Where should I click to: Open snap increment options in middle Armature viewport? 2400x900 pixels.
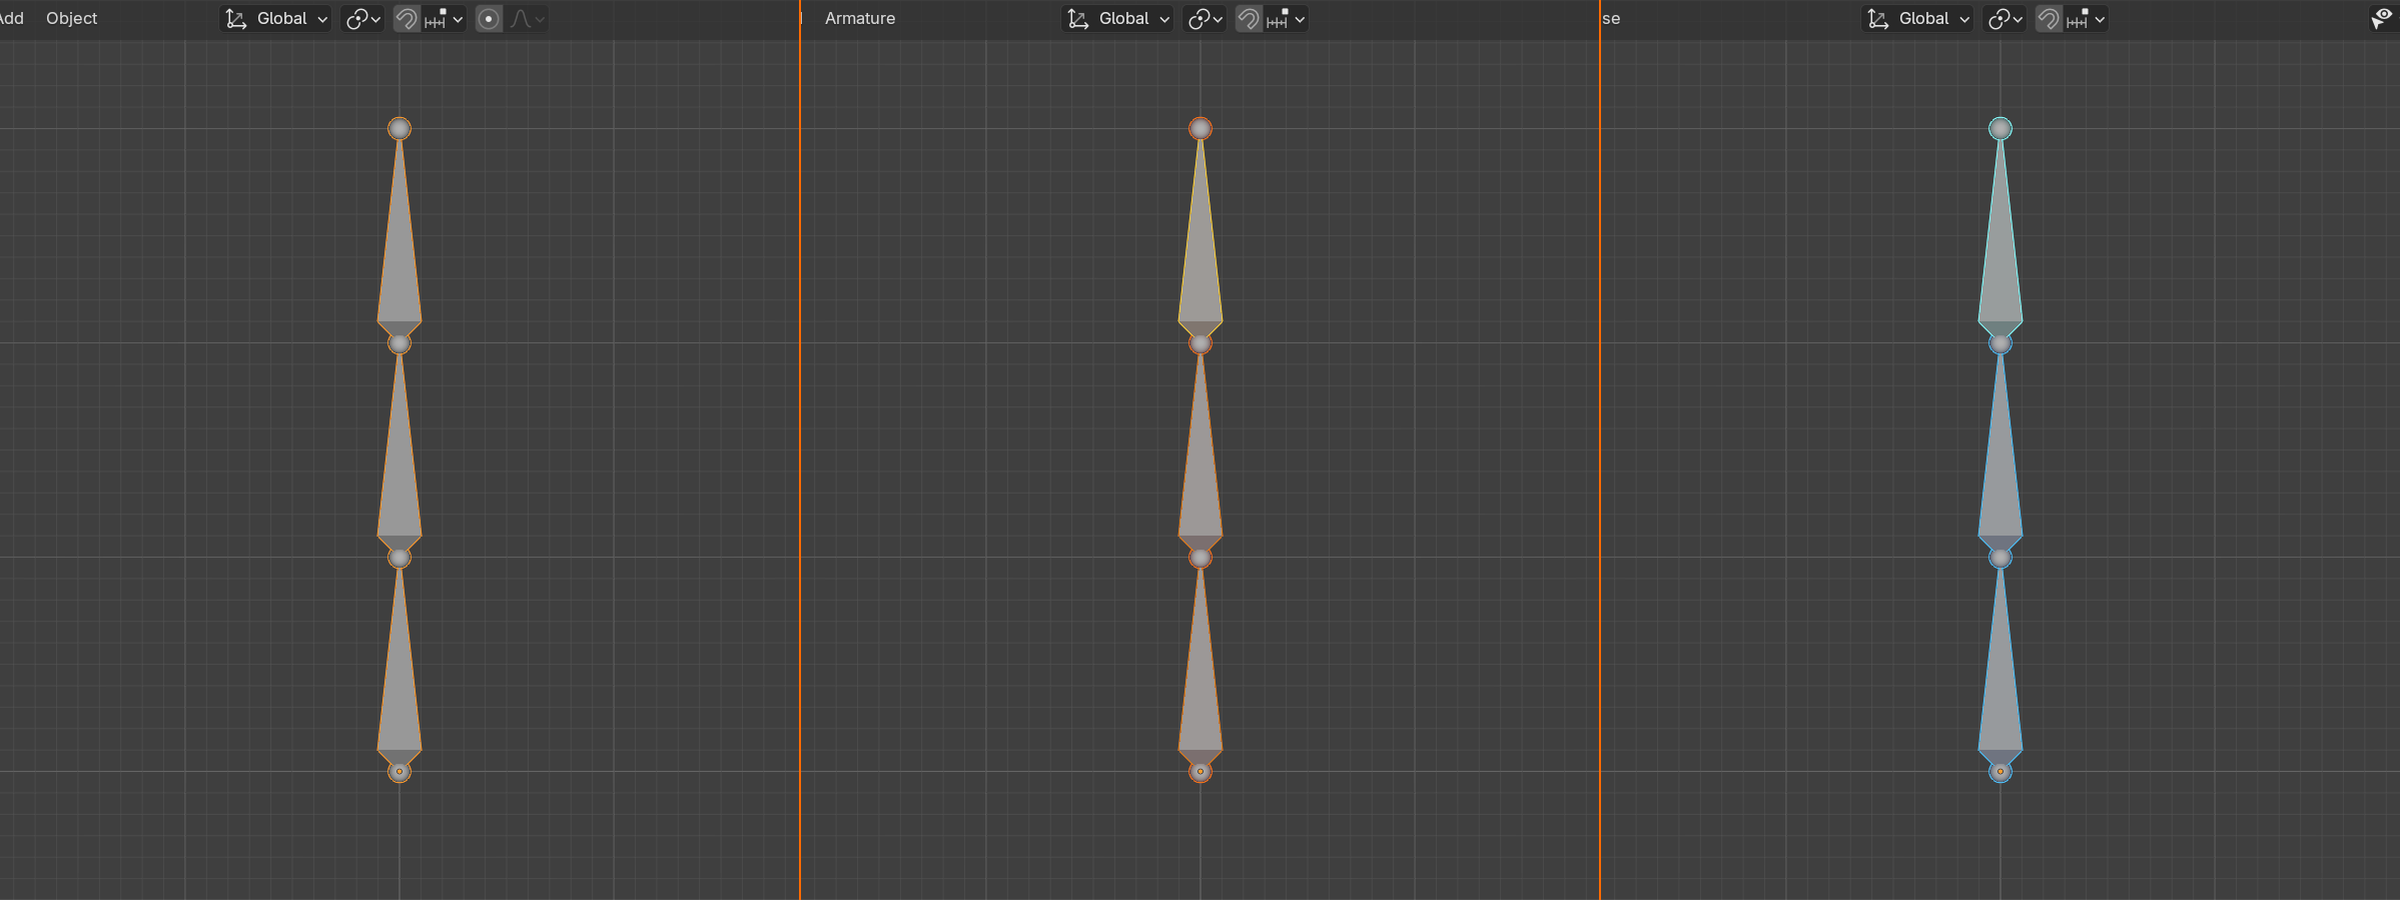[x=1286, y=18]
